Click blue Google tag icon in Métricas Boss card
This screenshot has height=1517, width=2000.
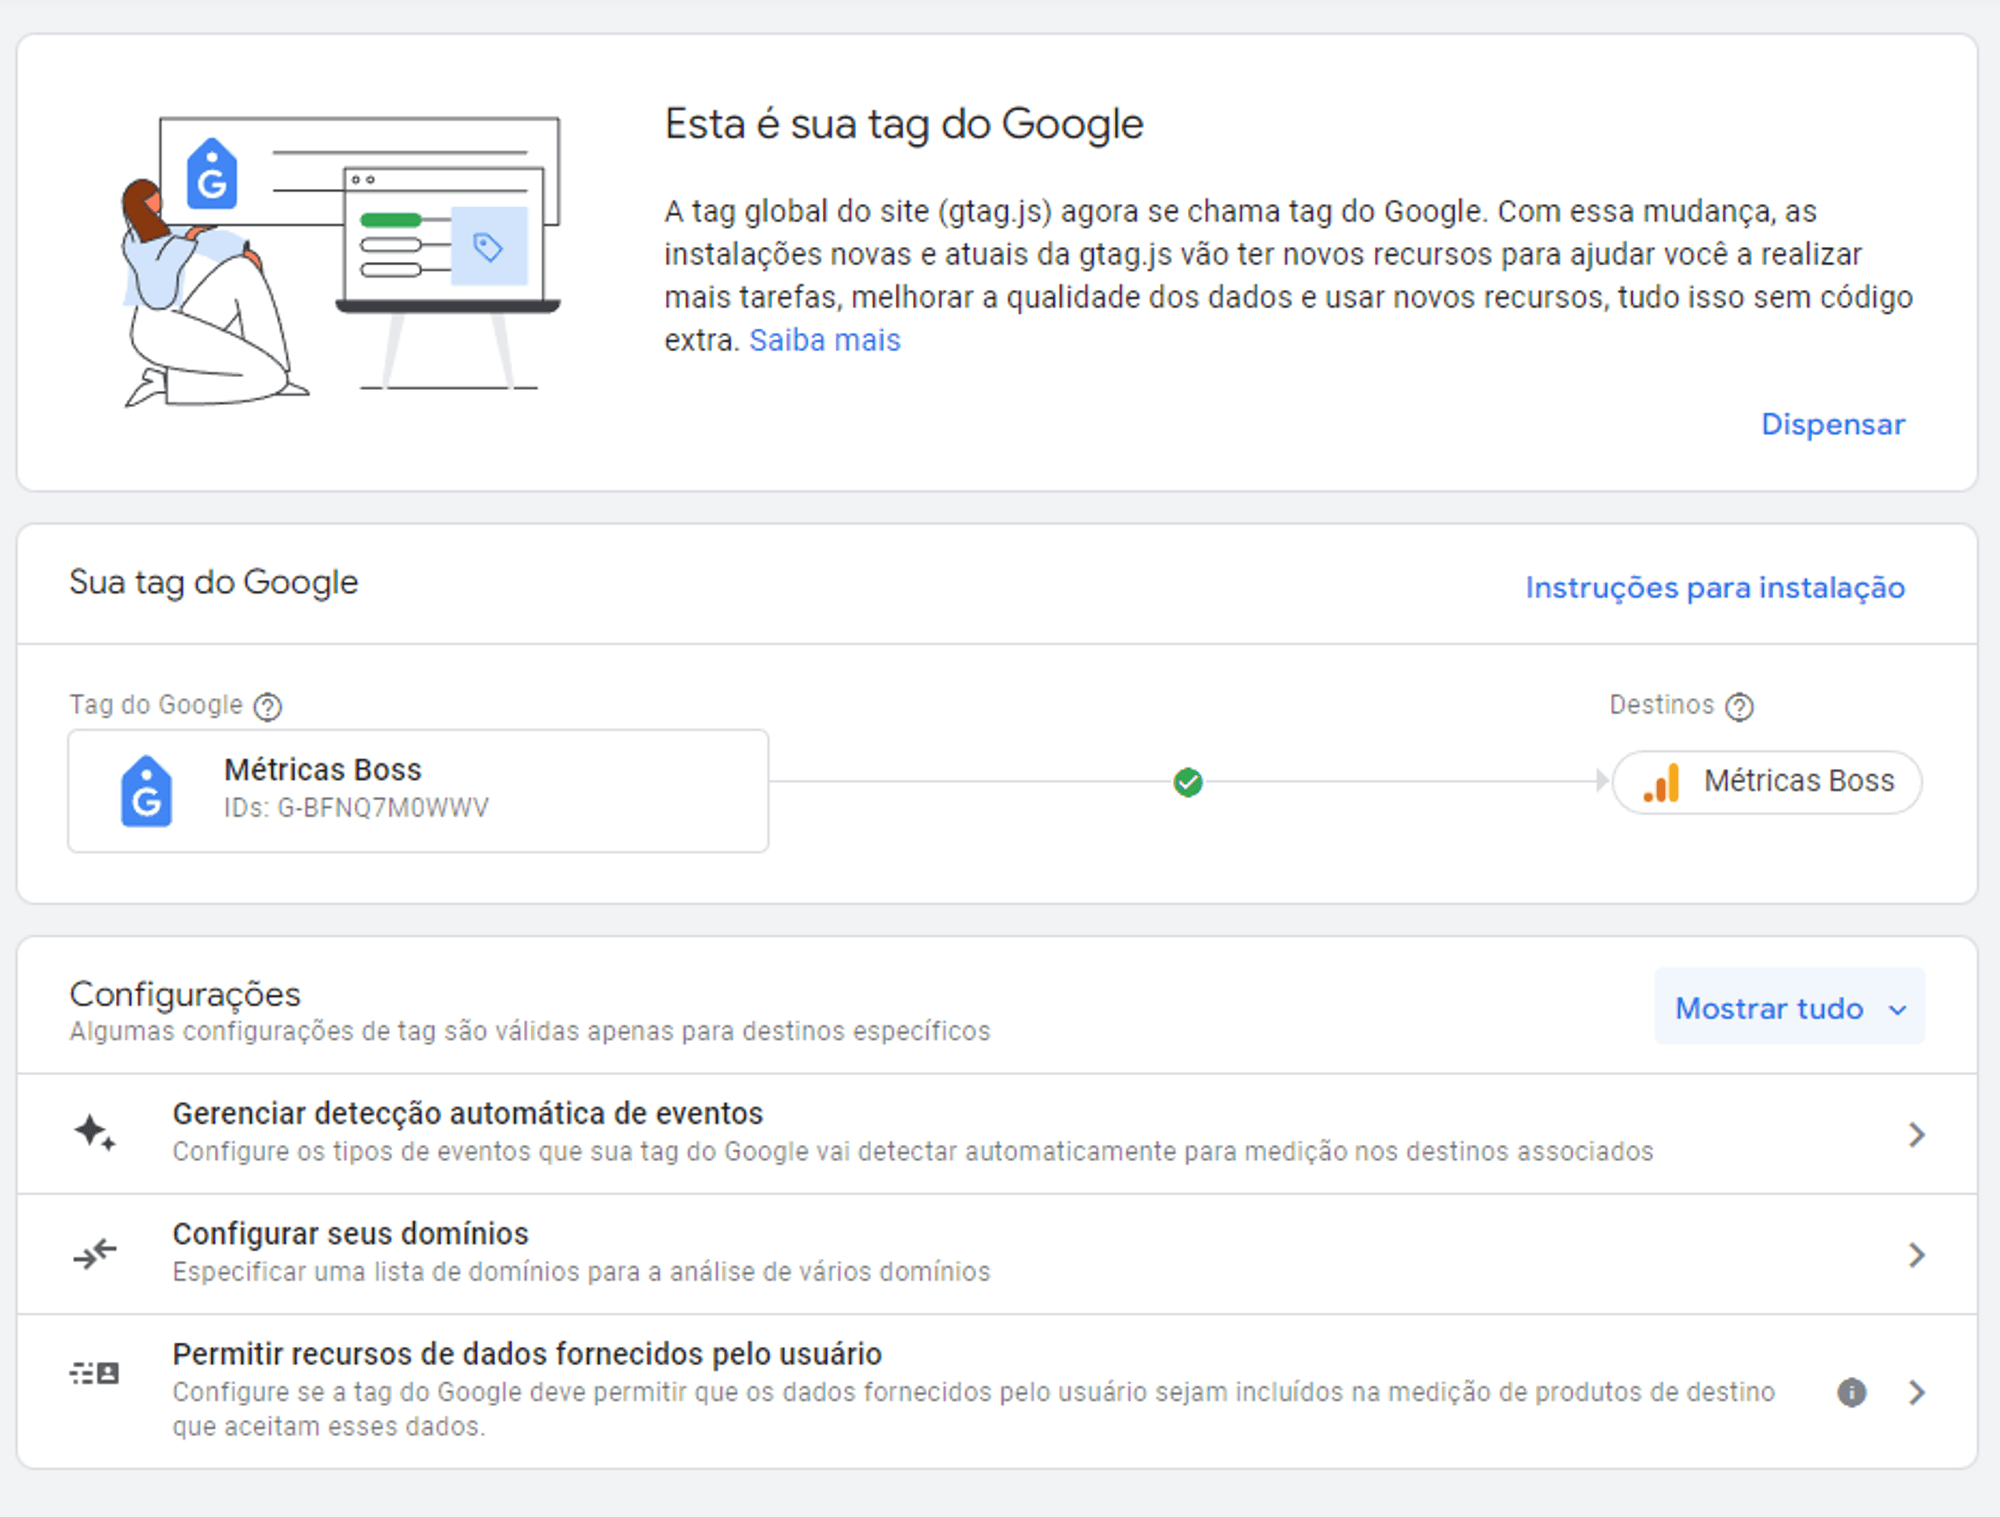point(146,791)
